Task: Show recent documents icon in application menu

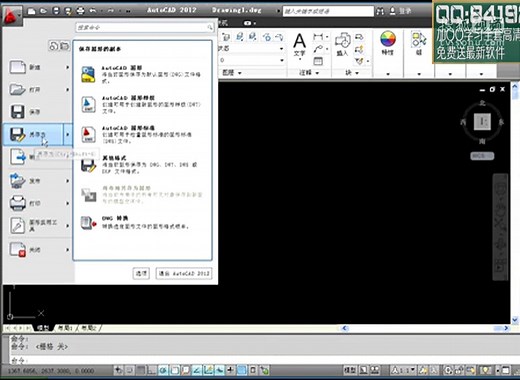Action: point(53,46)
